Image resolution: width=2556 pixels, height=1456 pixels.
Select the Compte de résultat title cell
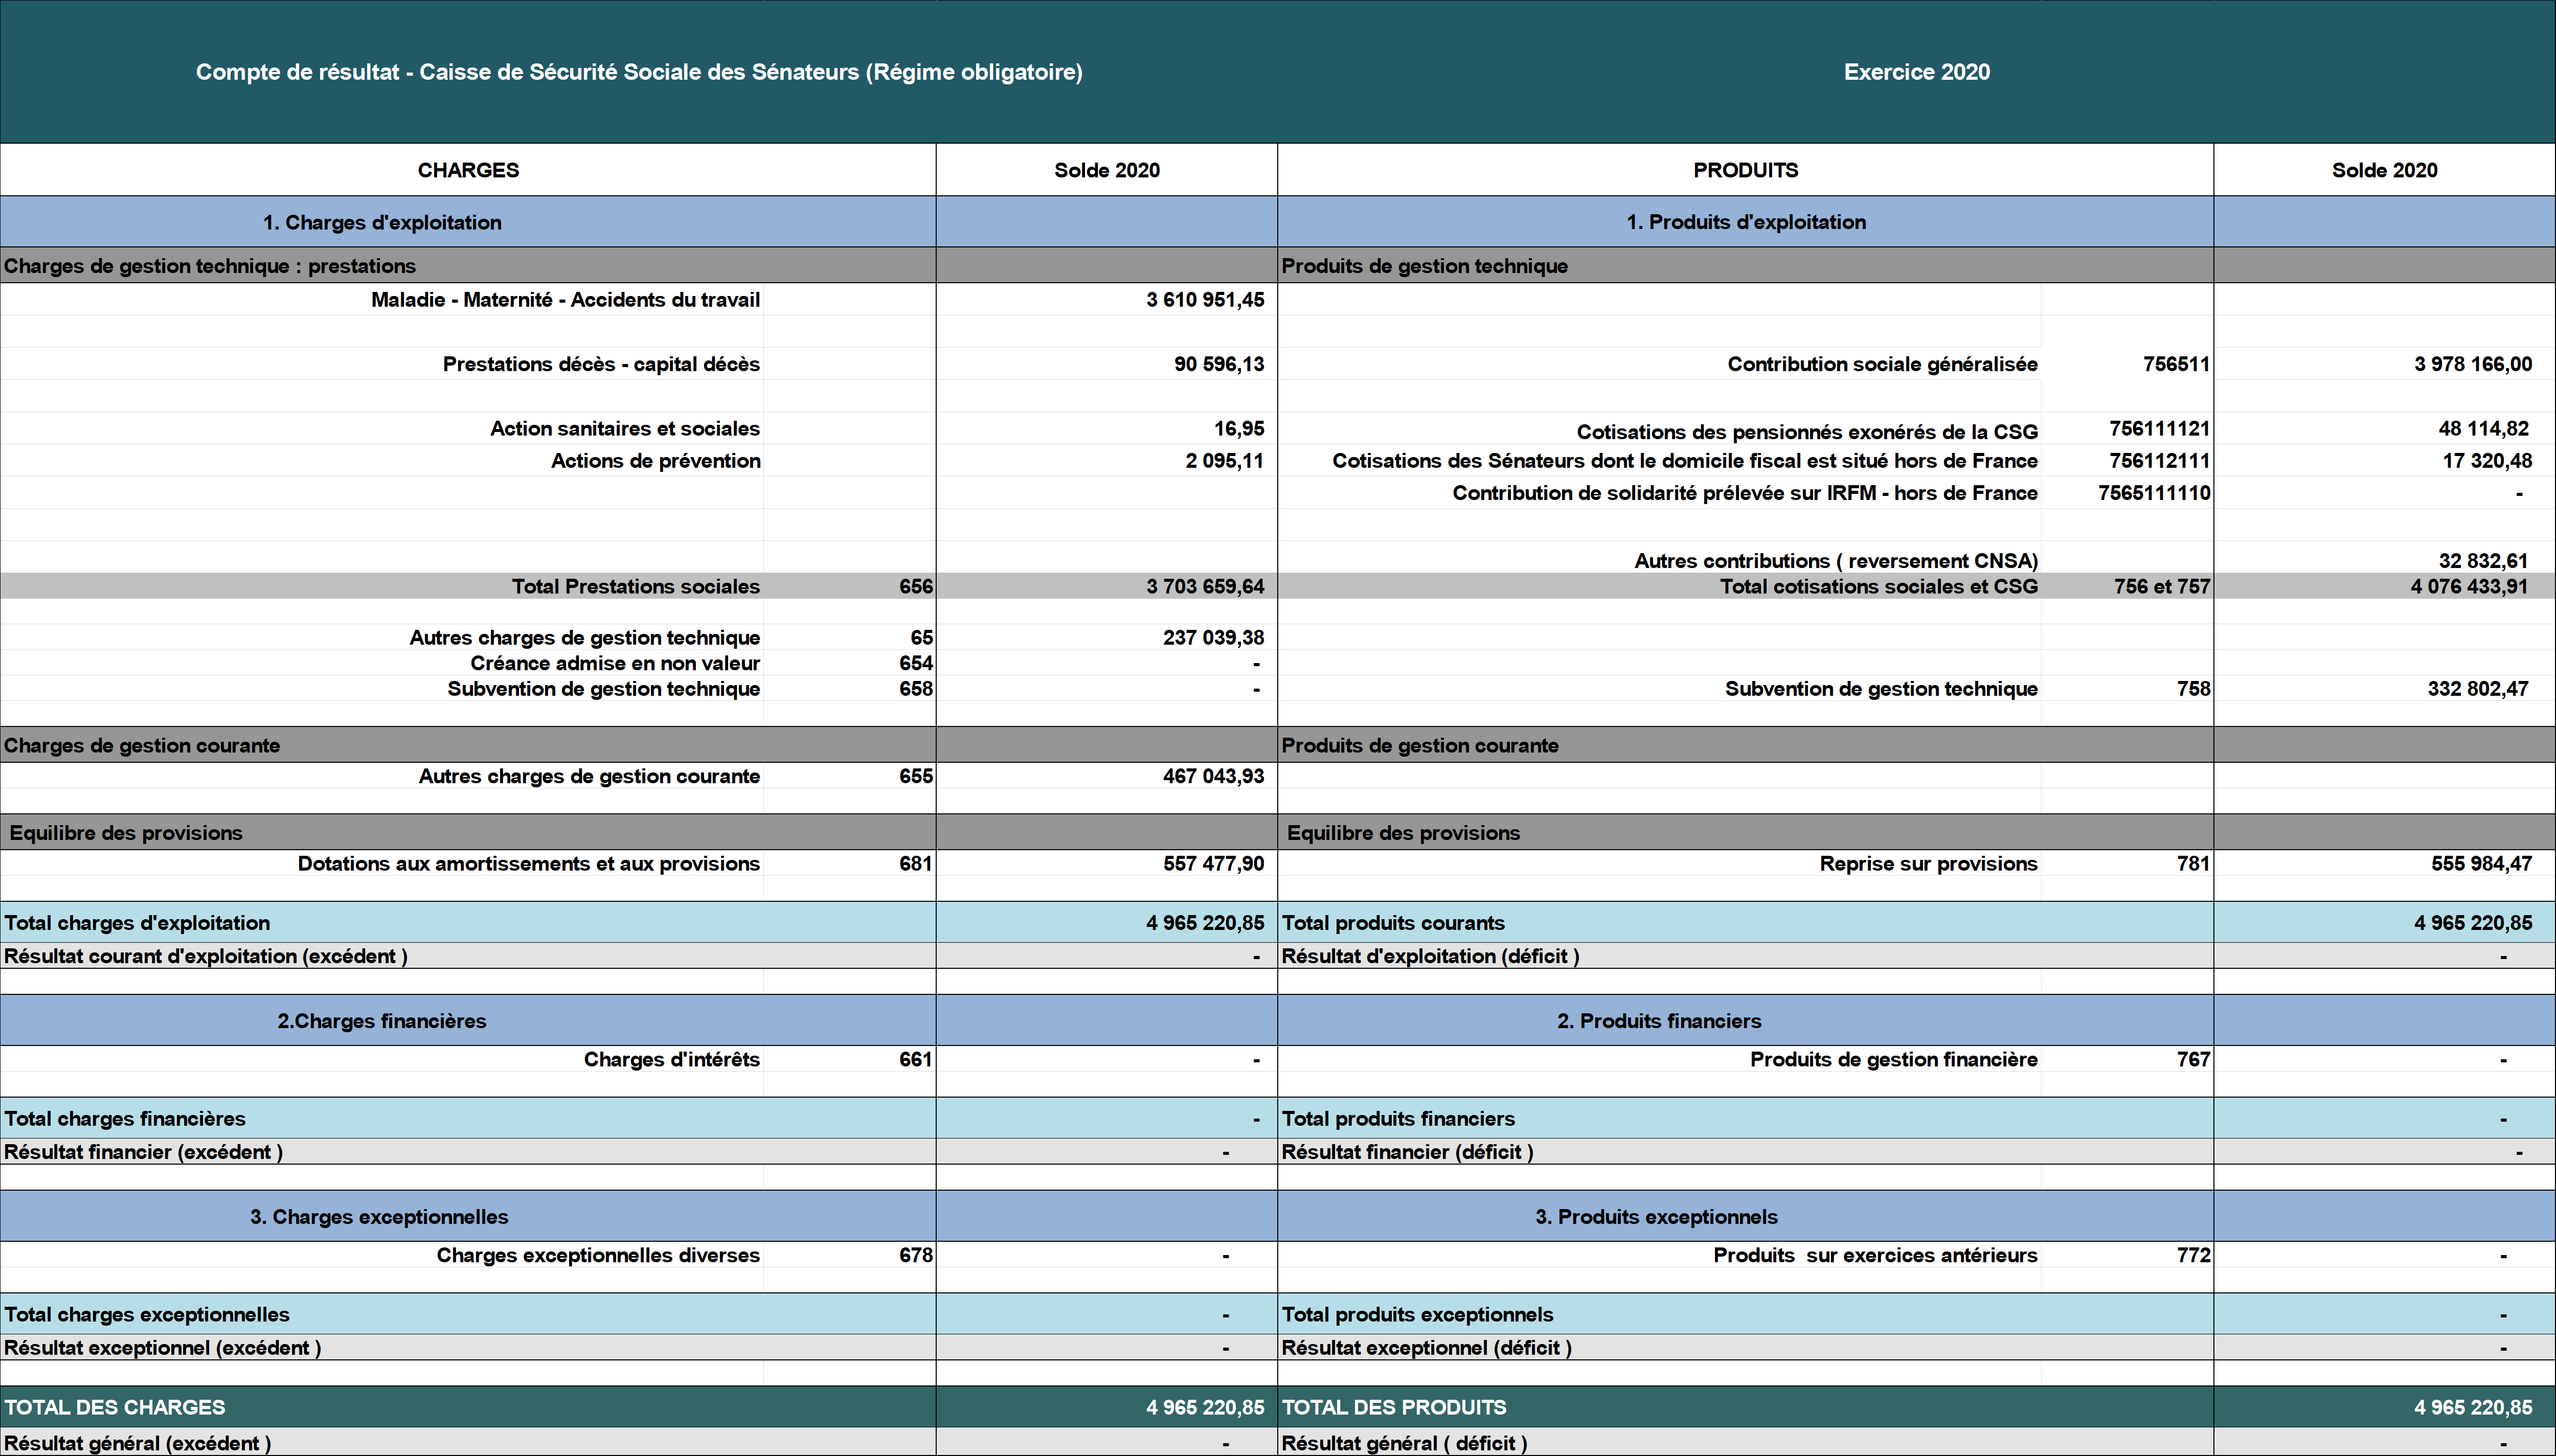pyautogui.click(x=639, y=72)
